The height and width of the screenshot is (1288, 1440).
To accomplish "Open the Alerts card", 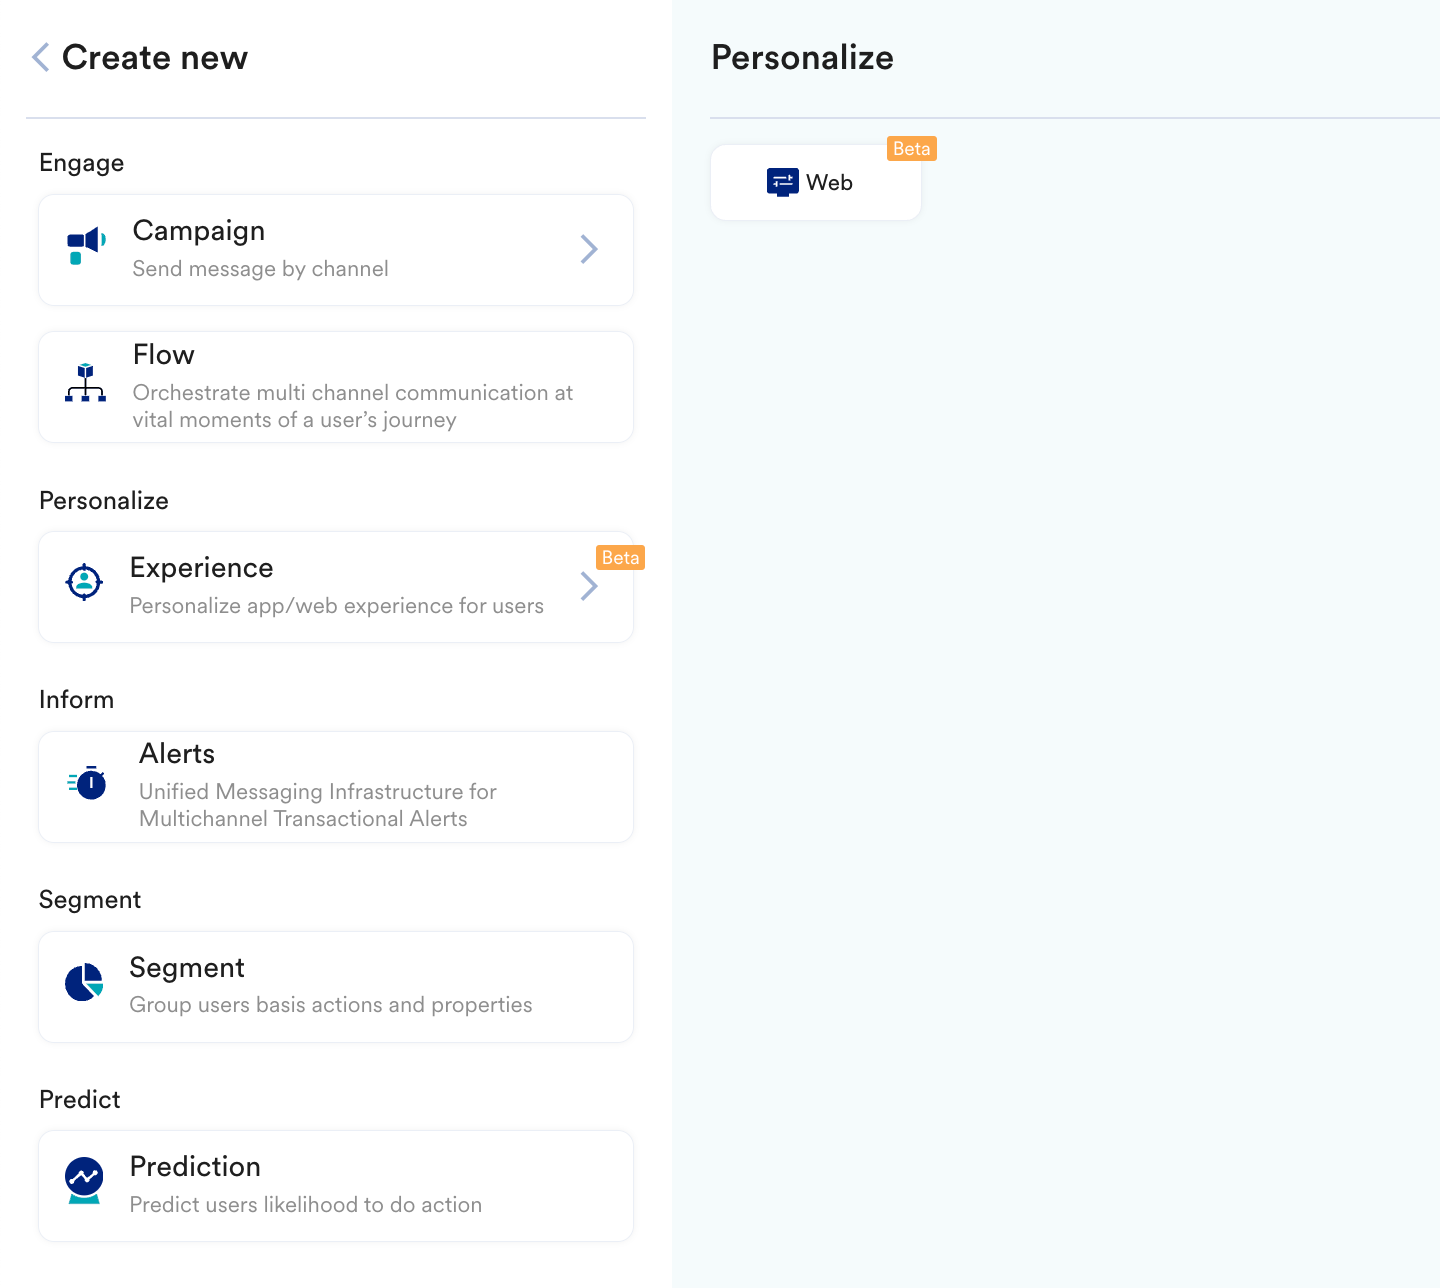I will point(336,787).
